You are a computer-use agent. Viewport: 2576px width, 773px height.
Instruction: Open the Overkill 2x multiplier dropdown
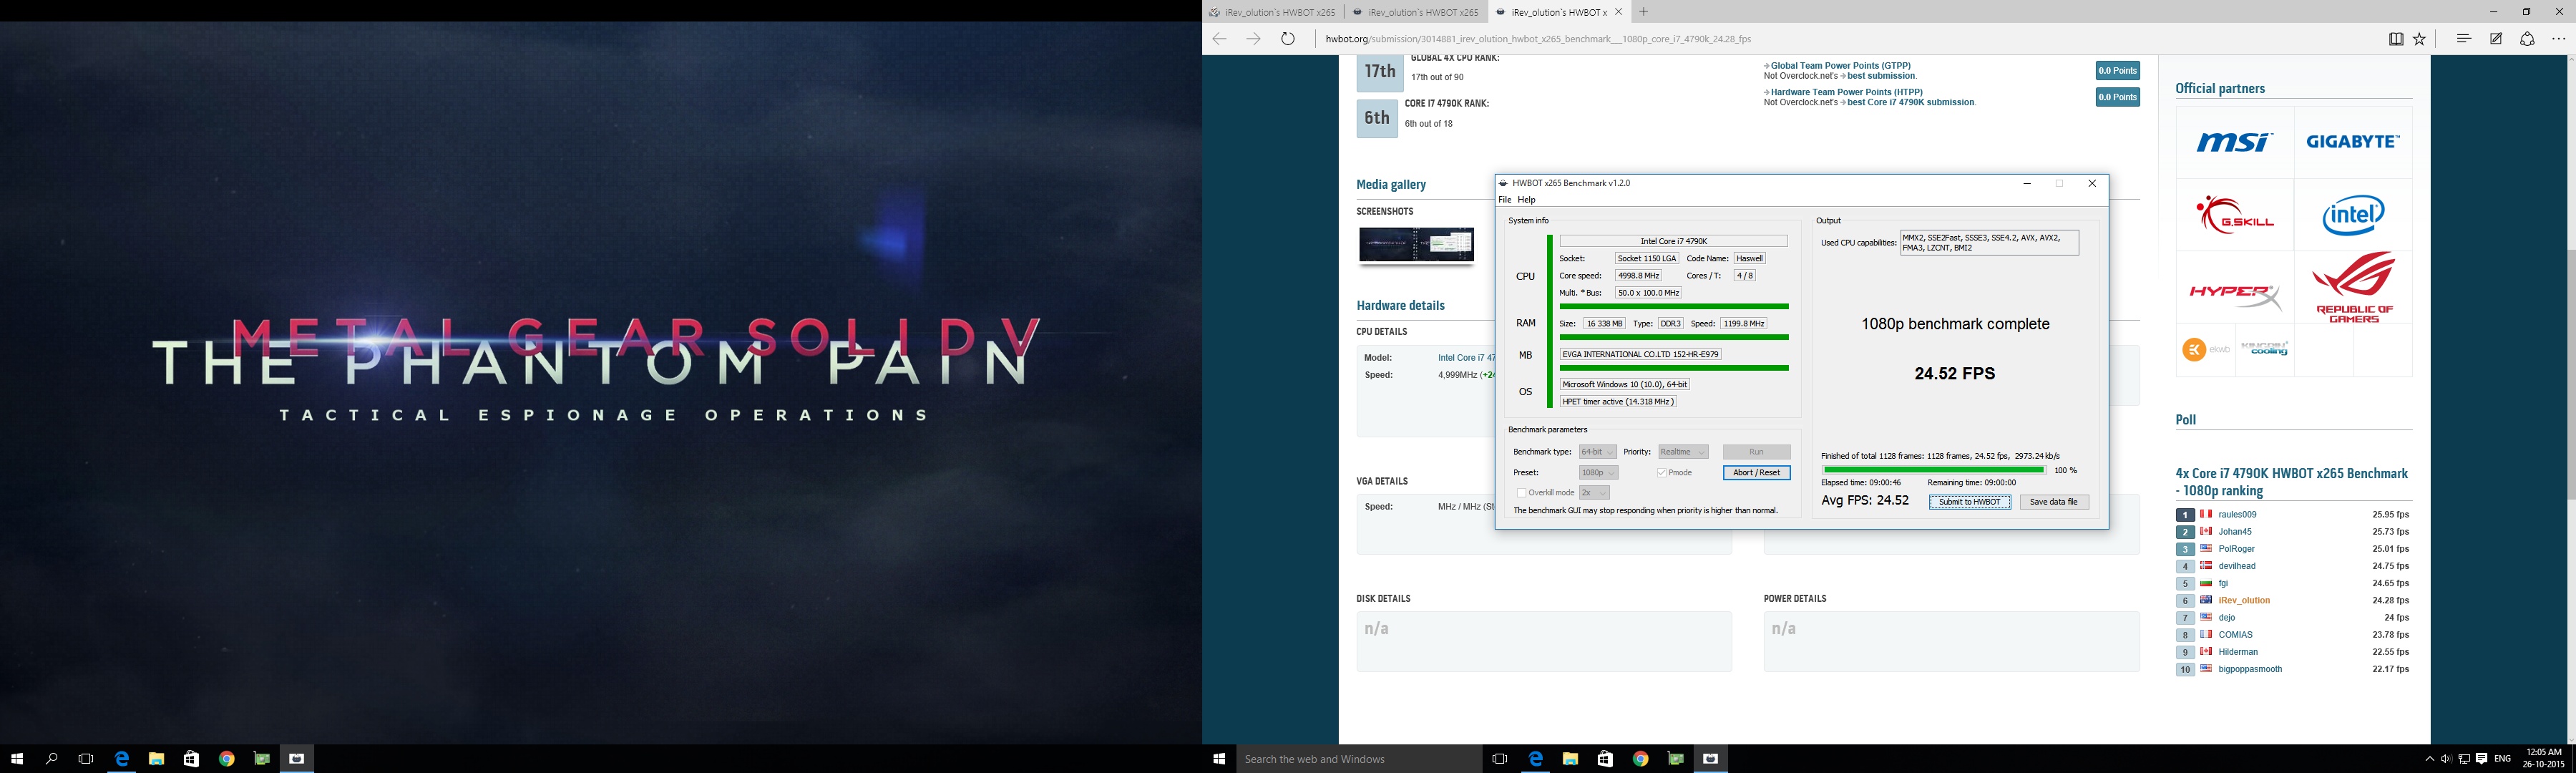tap(1594, 493)
